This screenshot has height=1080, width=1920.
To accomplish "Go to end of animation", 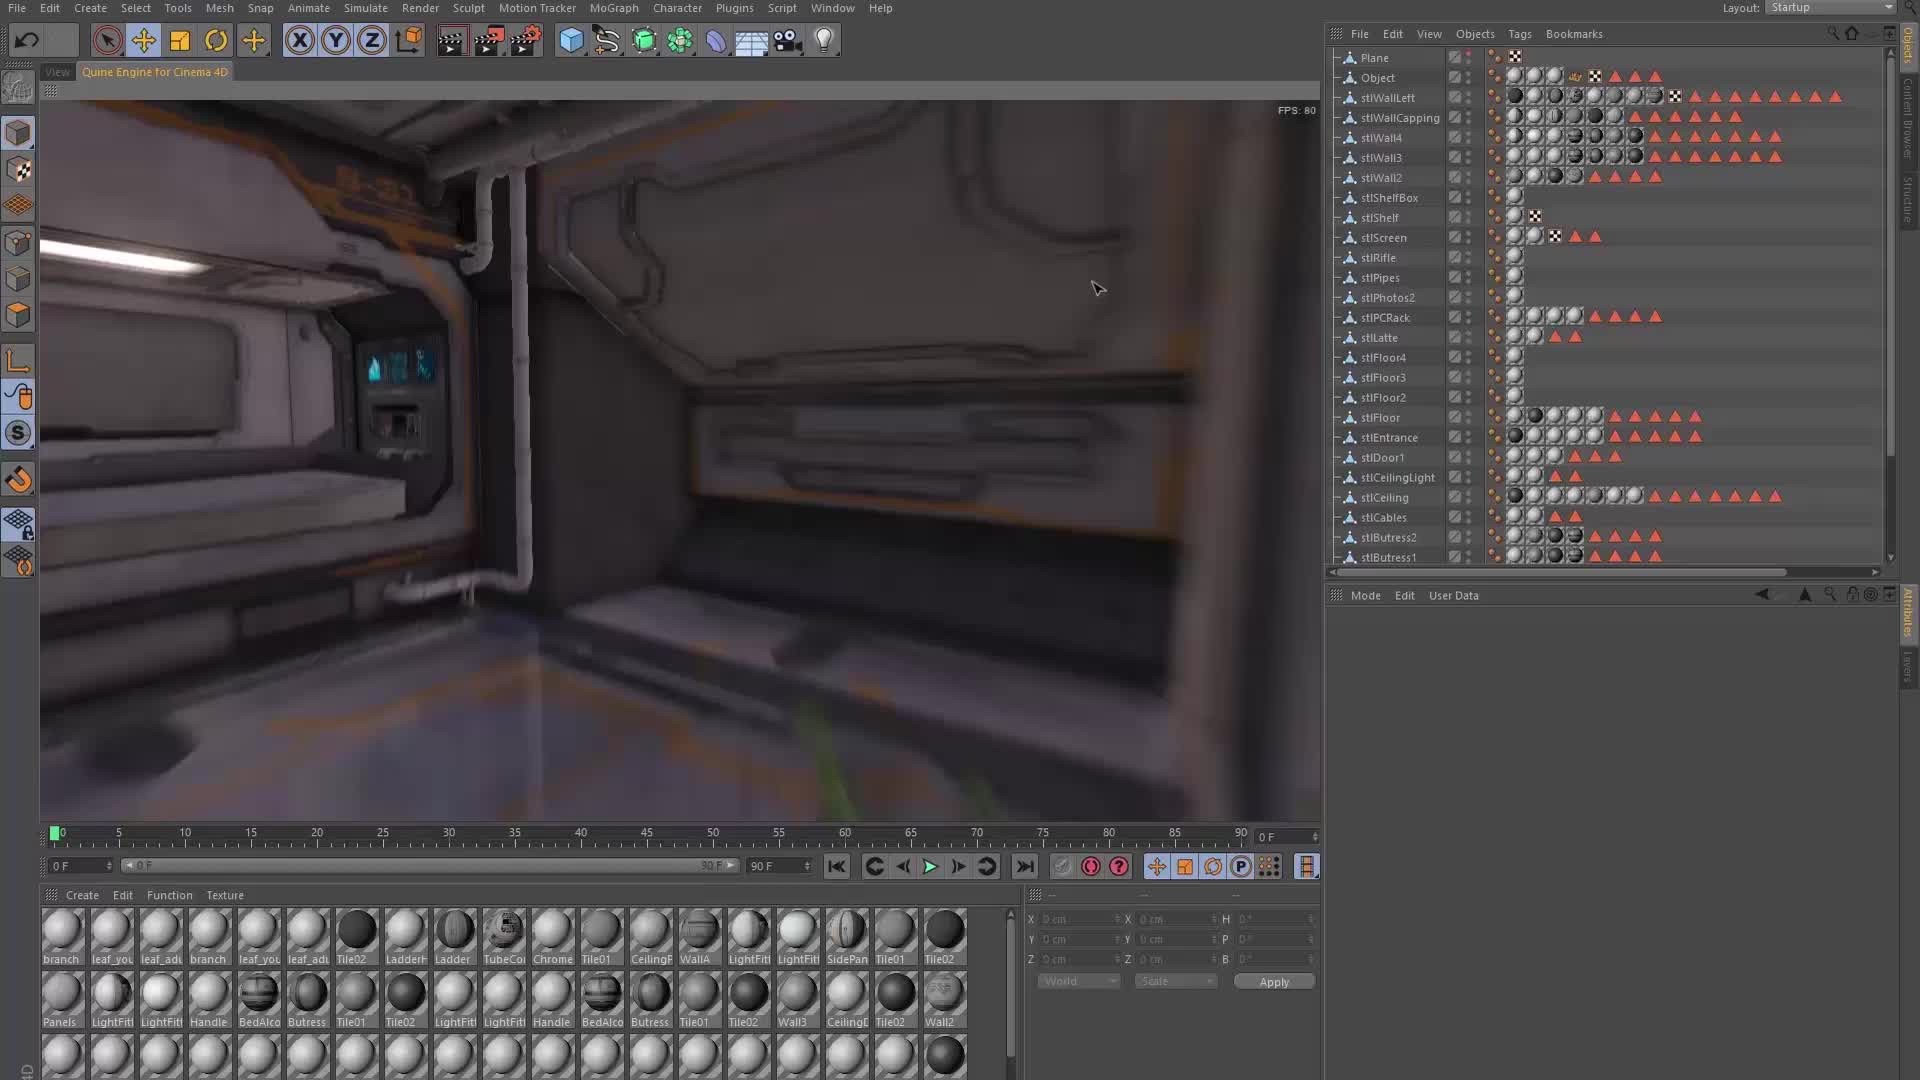I will 1025,867.
